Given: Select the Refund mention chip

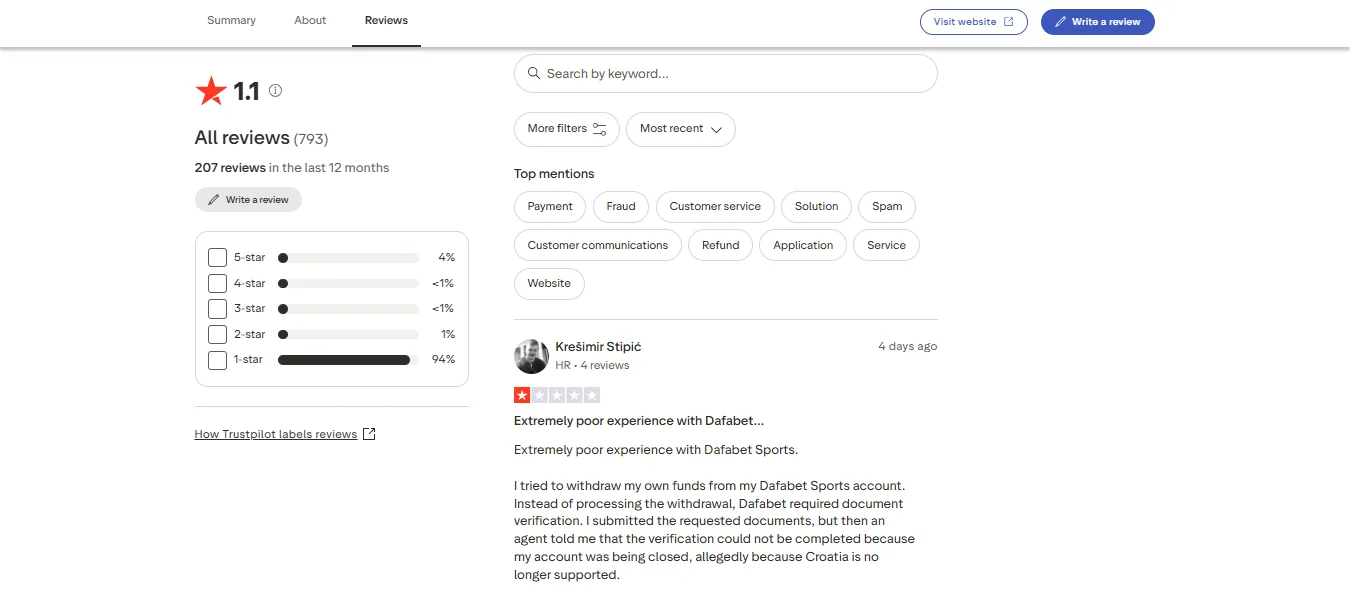Looking at the screenshot, I should click(x=721, y=246).
